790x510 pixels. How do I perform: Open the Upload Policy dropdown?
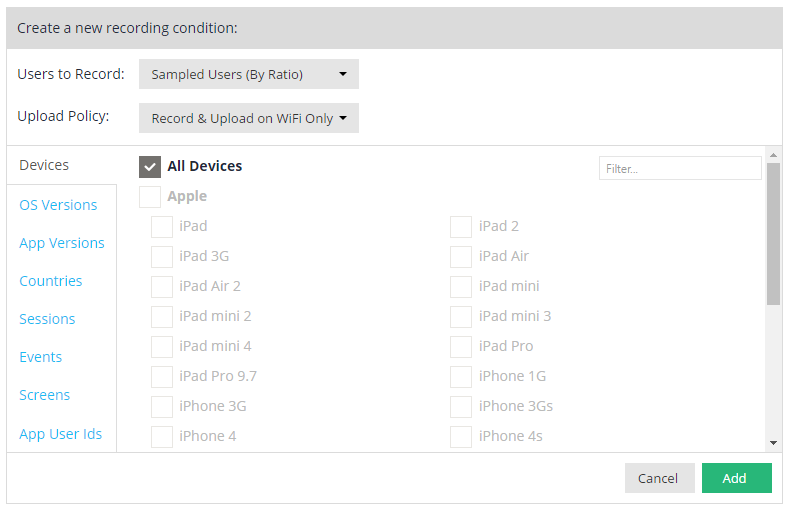coord(248,118)
